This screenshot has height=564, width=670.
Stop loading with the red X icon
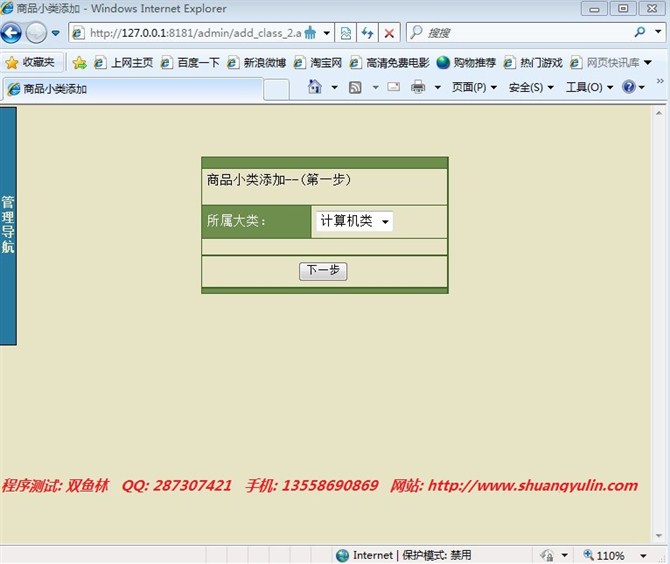pos(389,33)
